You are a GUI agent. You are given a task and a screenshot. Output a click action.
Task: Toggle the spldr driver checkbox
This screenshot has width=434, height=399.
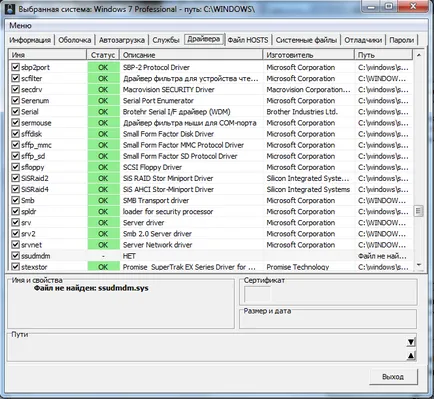tap(15, 211)
